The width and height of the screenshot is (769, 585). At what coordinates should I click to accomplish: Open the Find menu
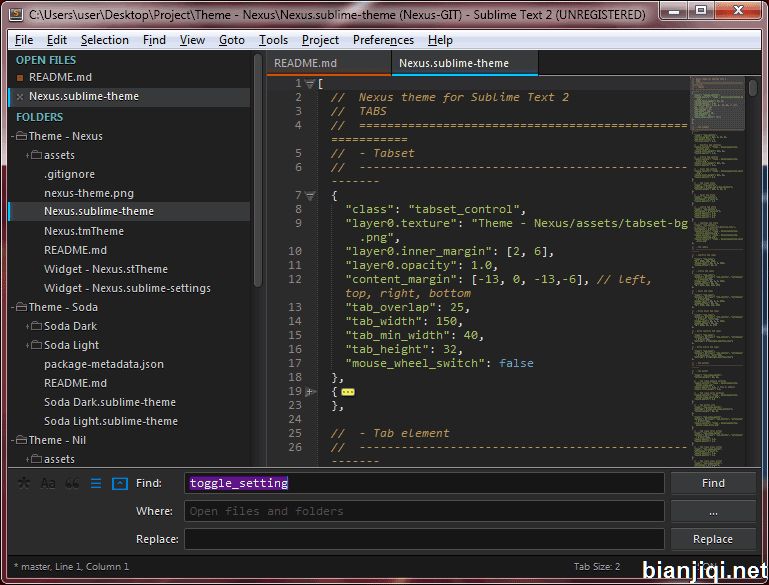pos(154,40)
